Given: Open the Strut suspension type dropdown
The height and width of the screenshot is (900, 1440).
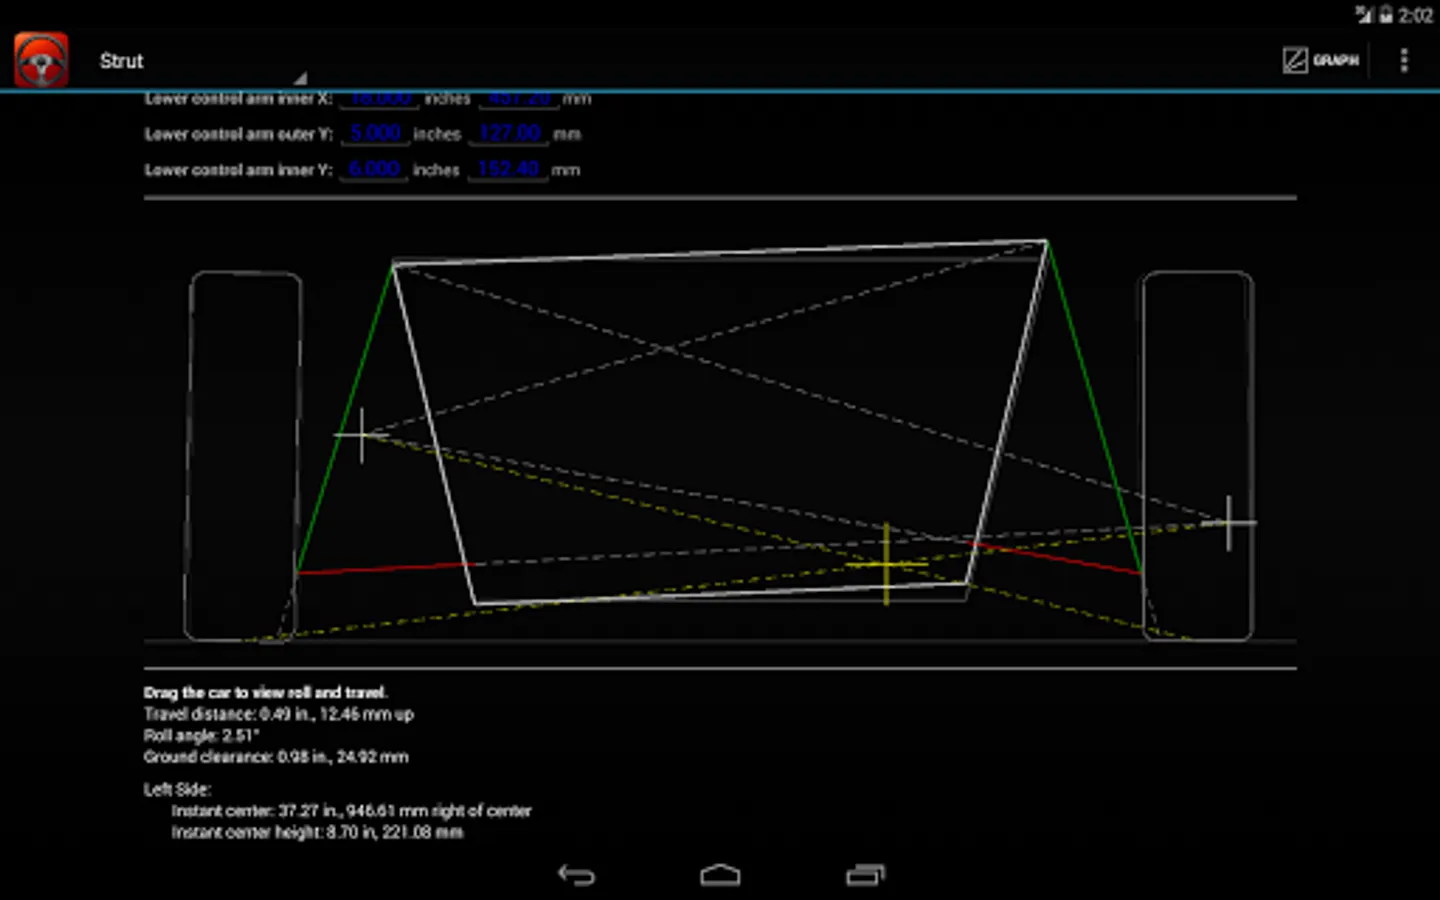Looking at the screenshot, I should (202, 61).
